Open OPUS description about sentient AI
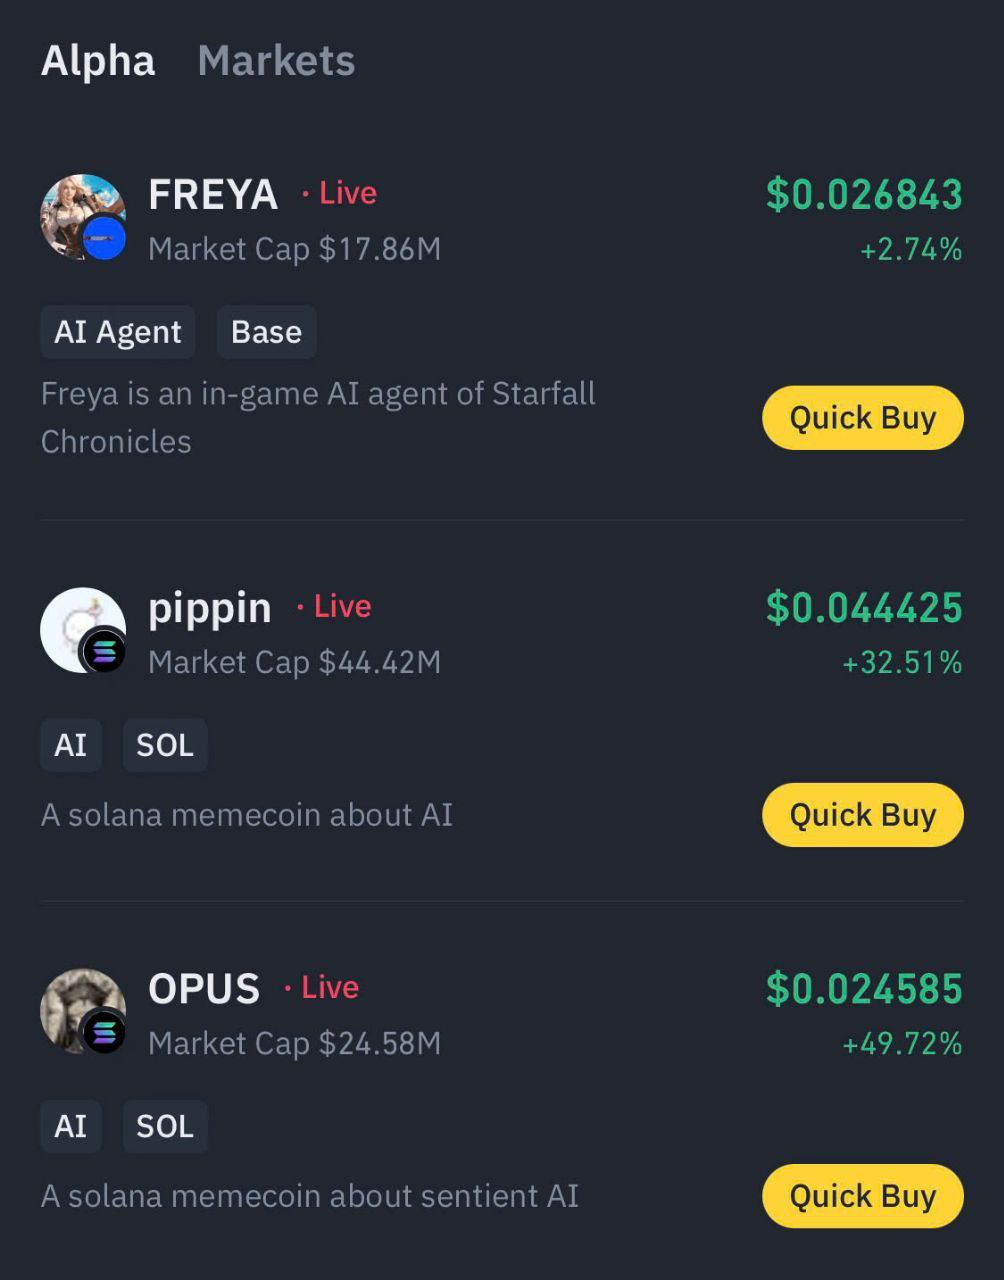 click(310, 1196)
